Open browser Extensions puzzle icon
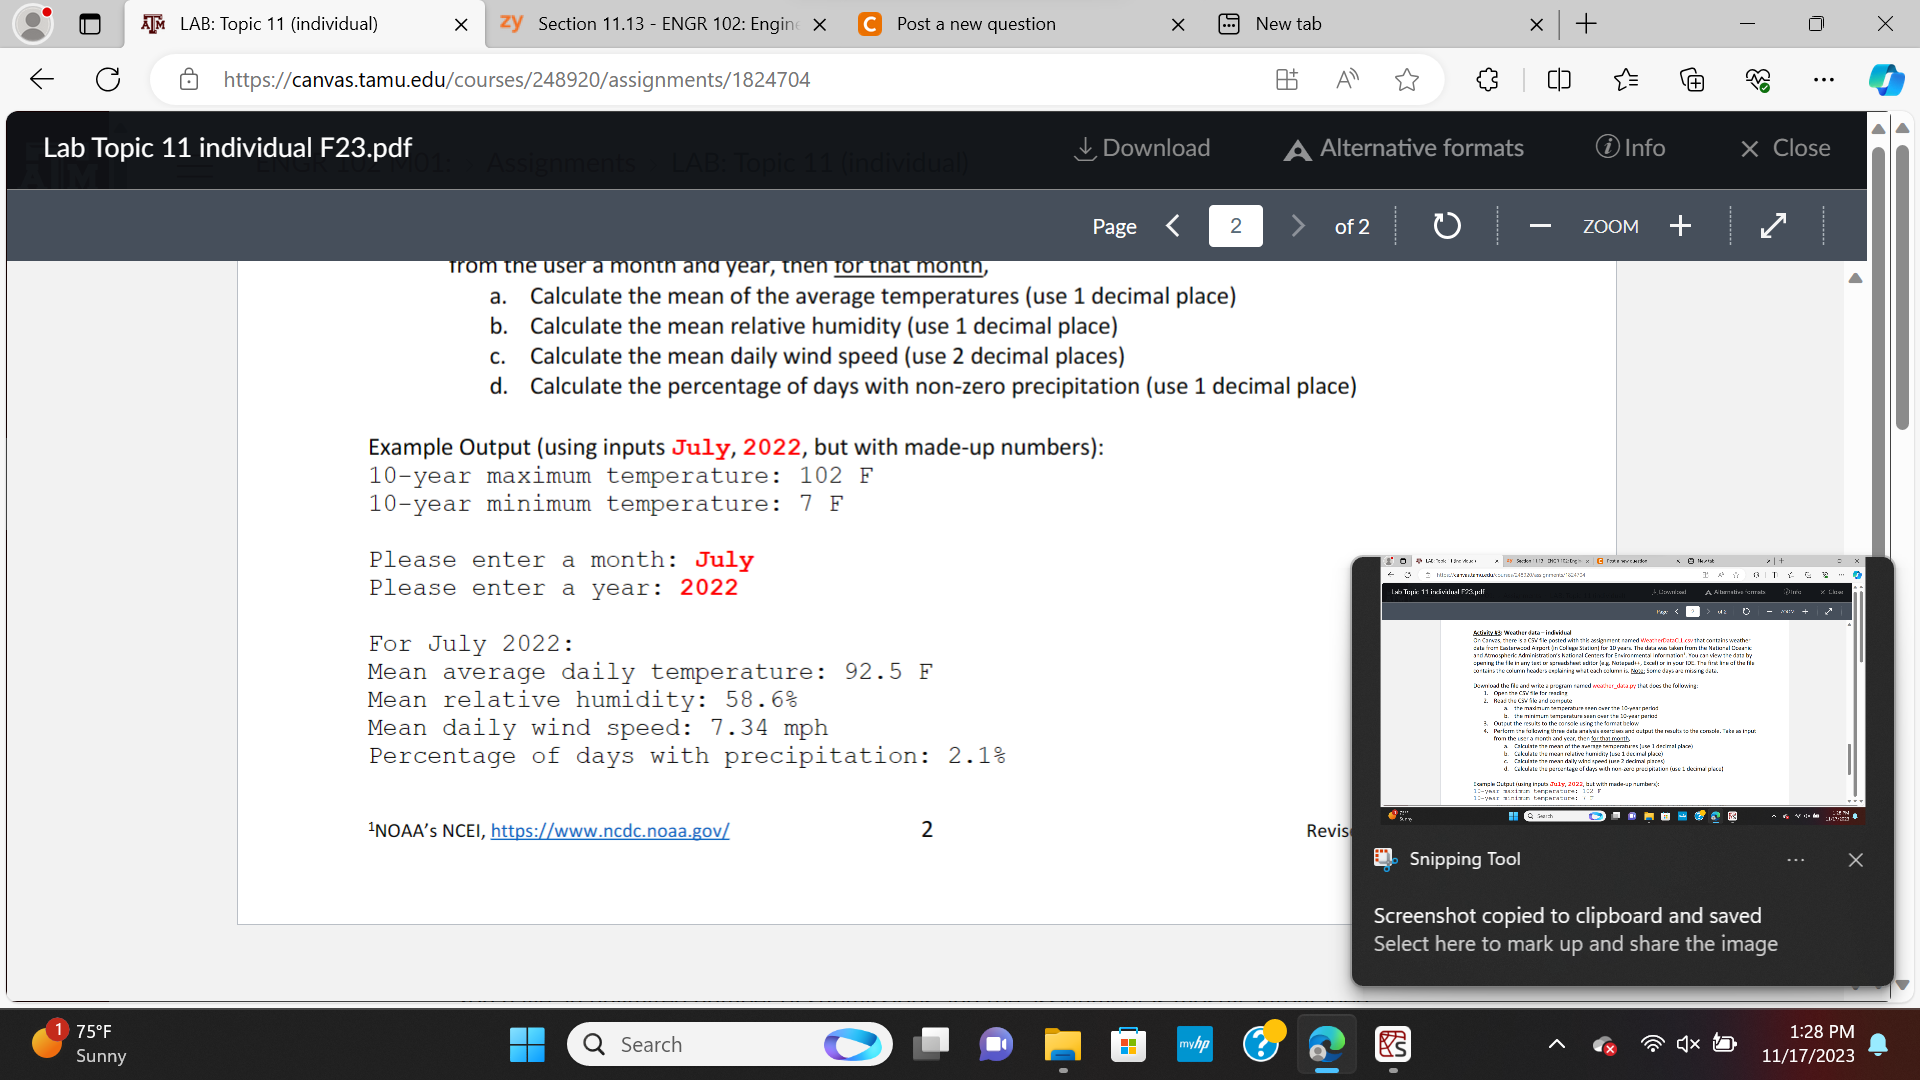 1488,80
